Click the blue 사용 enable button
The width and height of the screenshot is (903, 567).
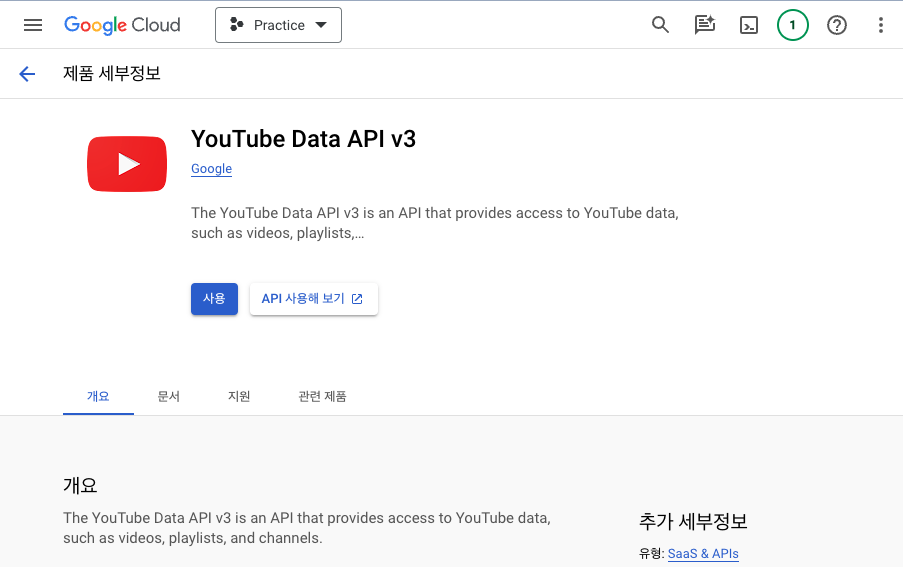tap(214, 299)
